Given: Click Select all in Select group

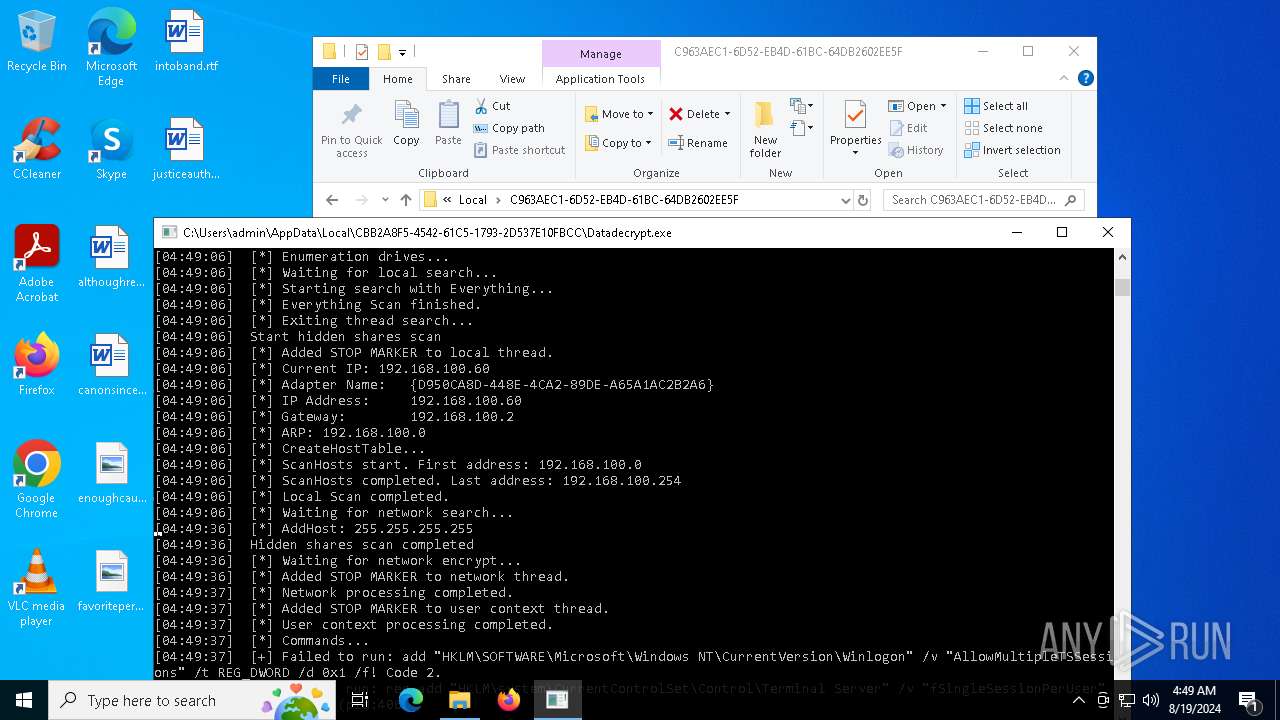Looking at the screenshot, I should coord(996,106).
